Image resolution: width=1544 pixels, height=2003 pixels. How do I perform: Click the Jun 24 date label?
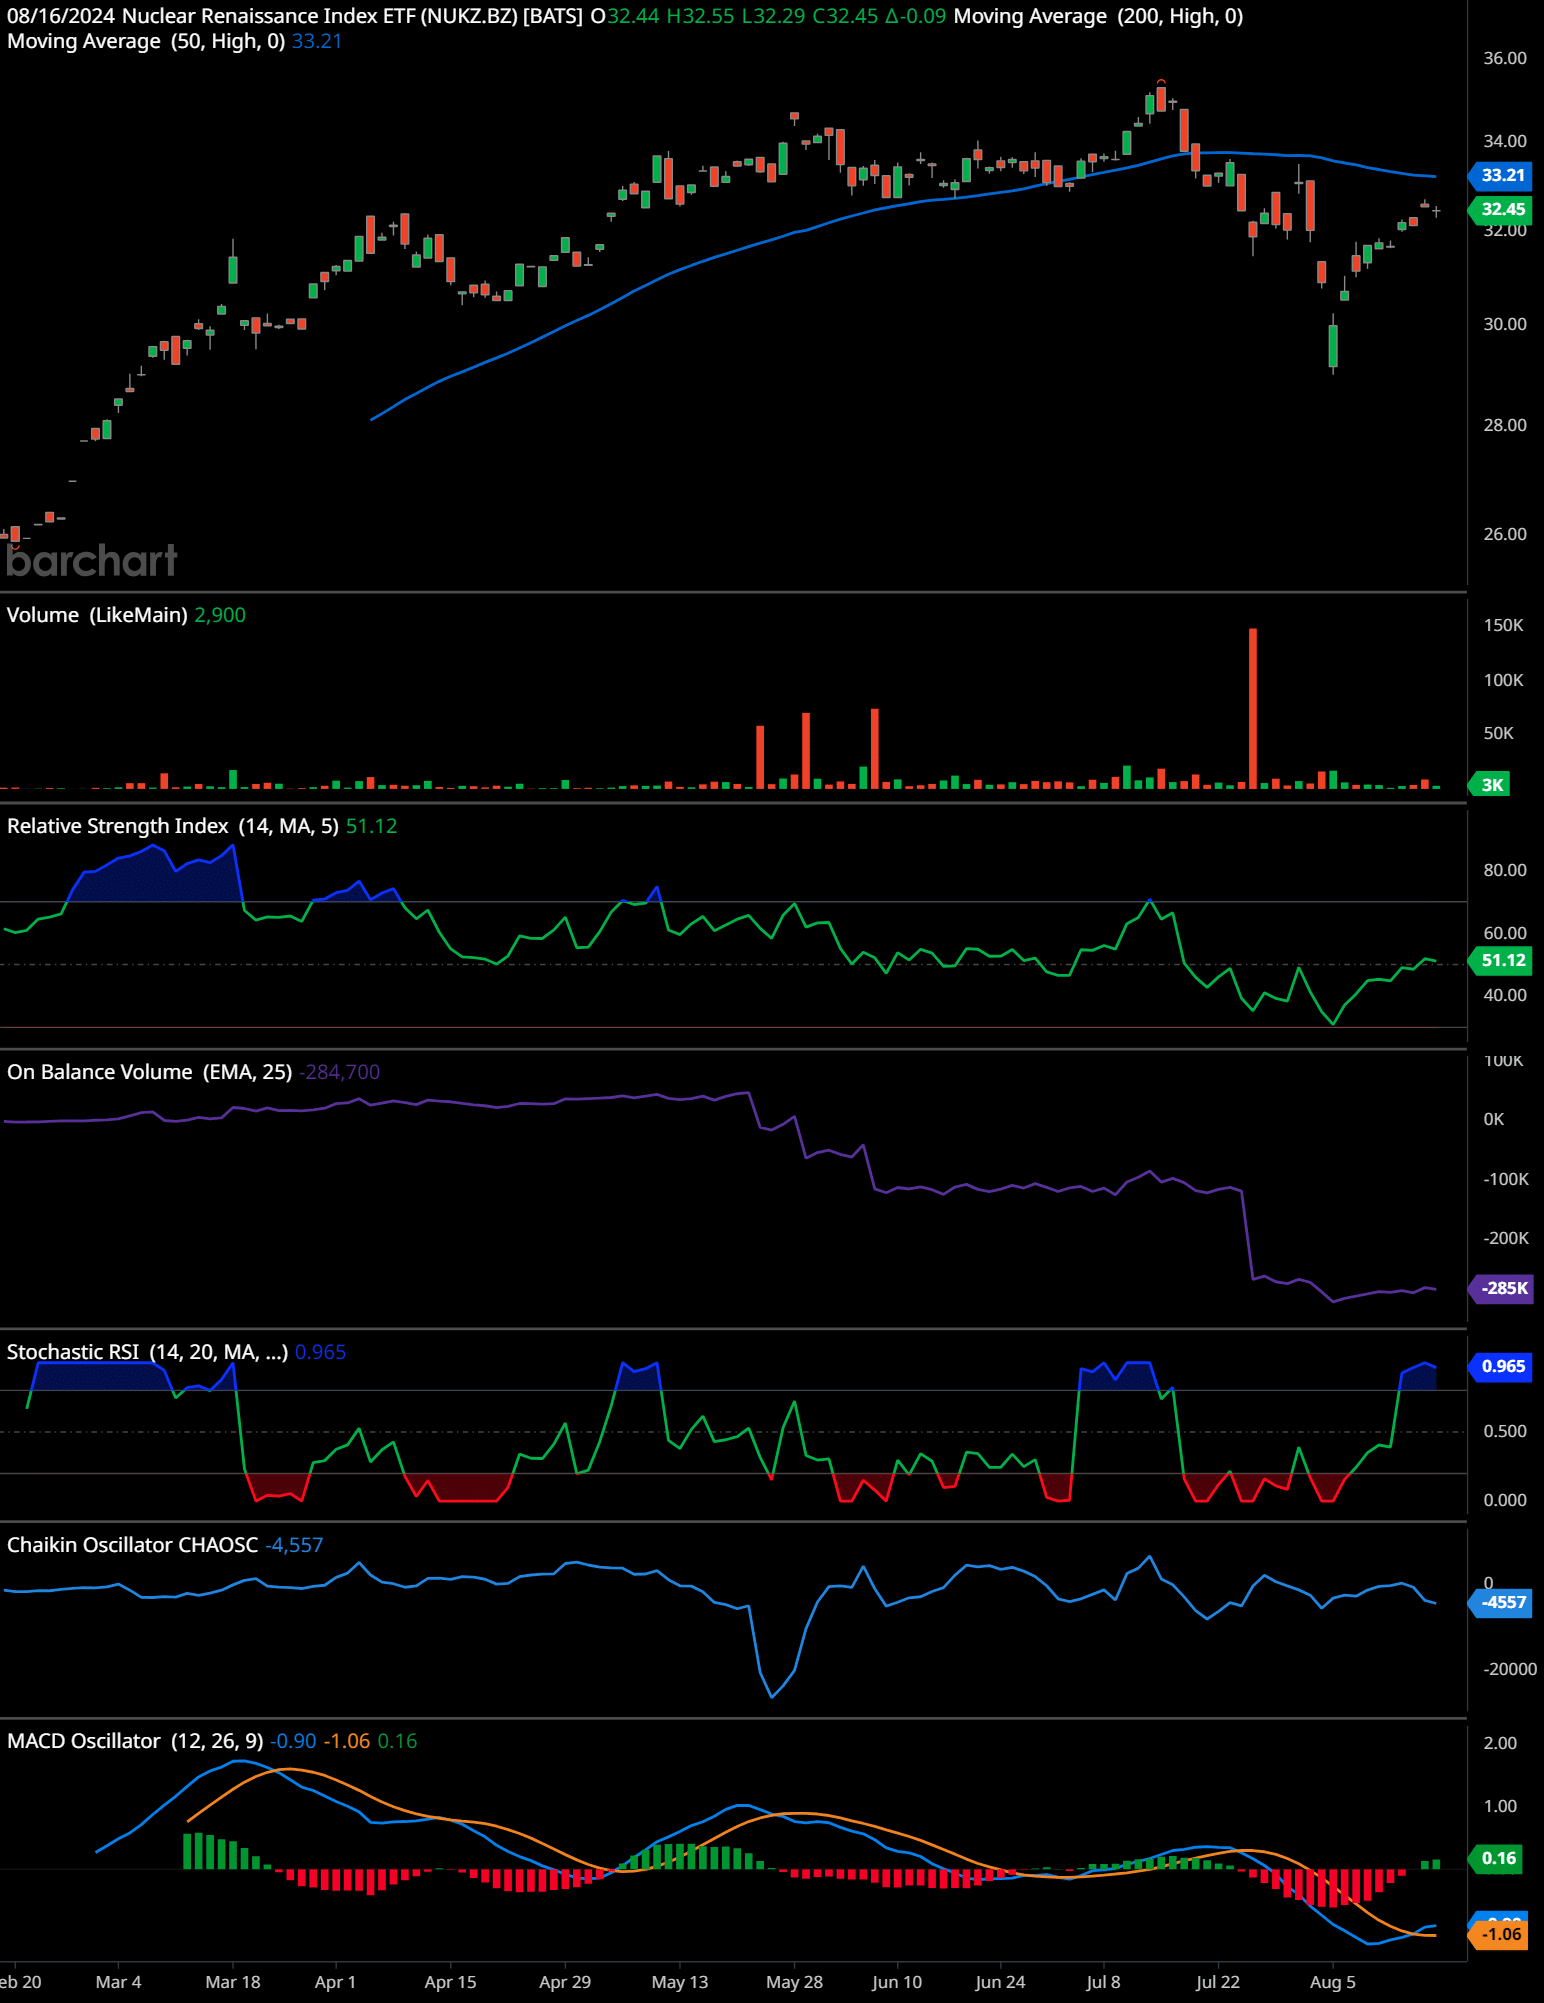tap(1000, 1982)
